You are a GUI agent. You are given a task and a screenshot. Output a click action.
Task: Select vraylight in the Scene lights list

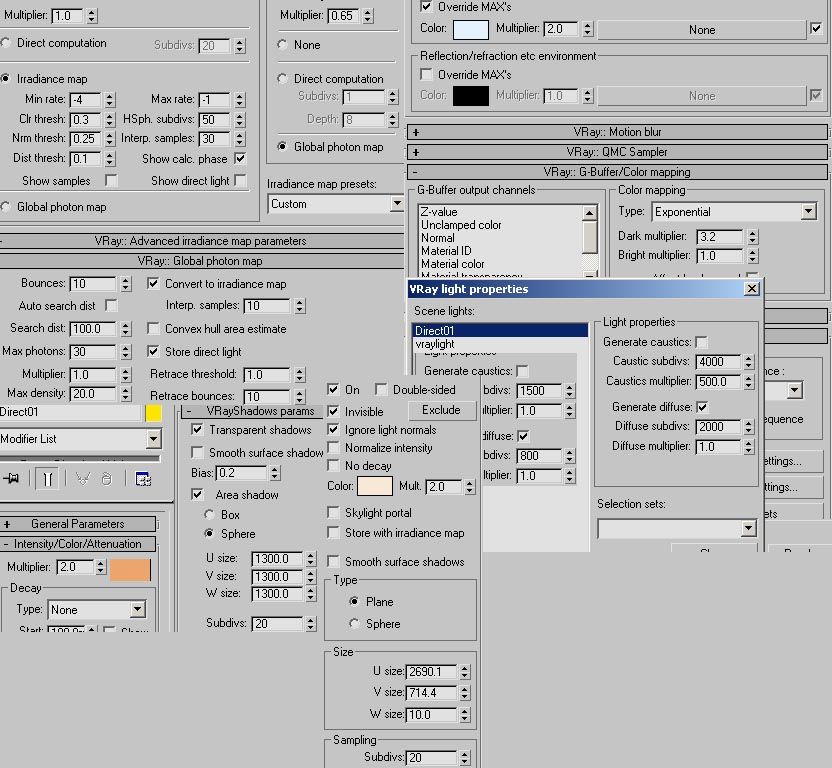(500, 344)
